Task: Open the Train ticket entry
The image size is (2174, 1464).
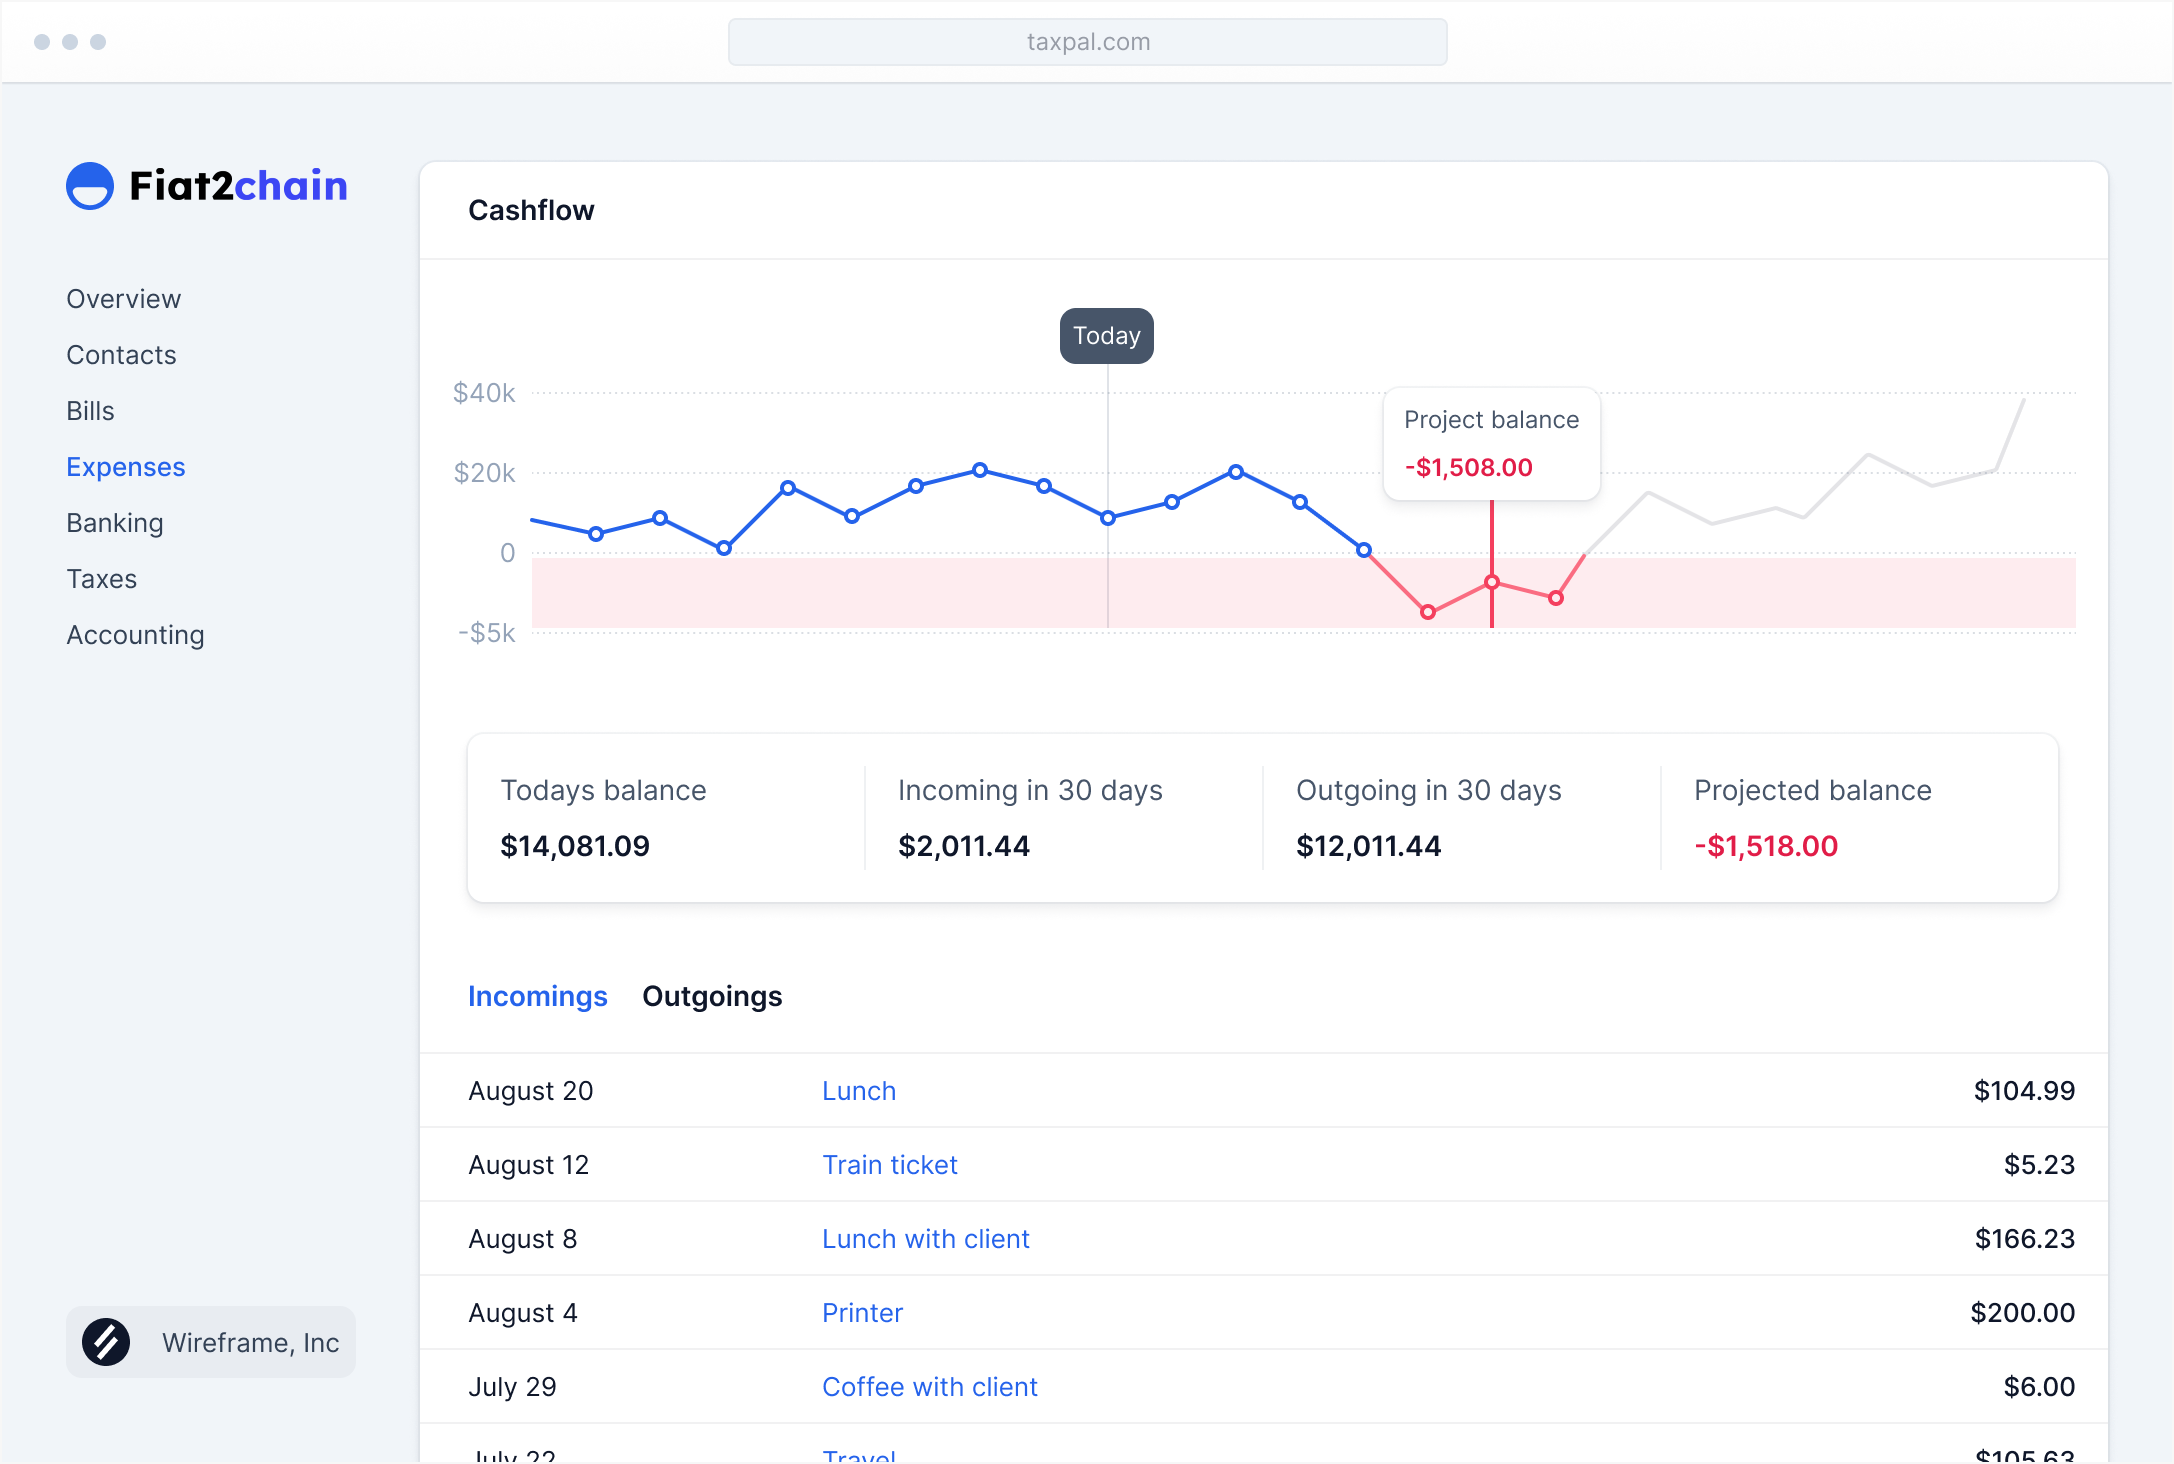Action: (889, 1165)
